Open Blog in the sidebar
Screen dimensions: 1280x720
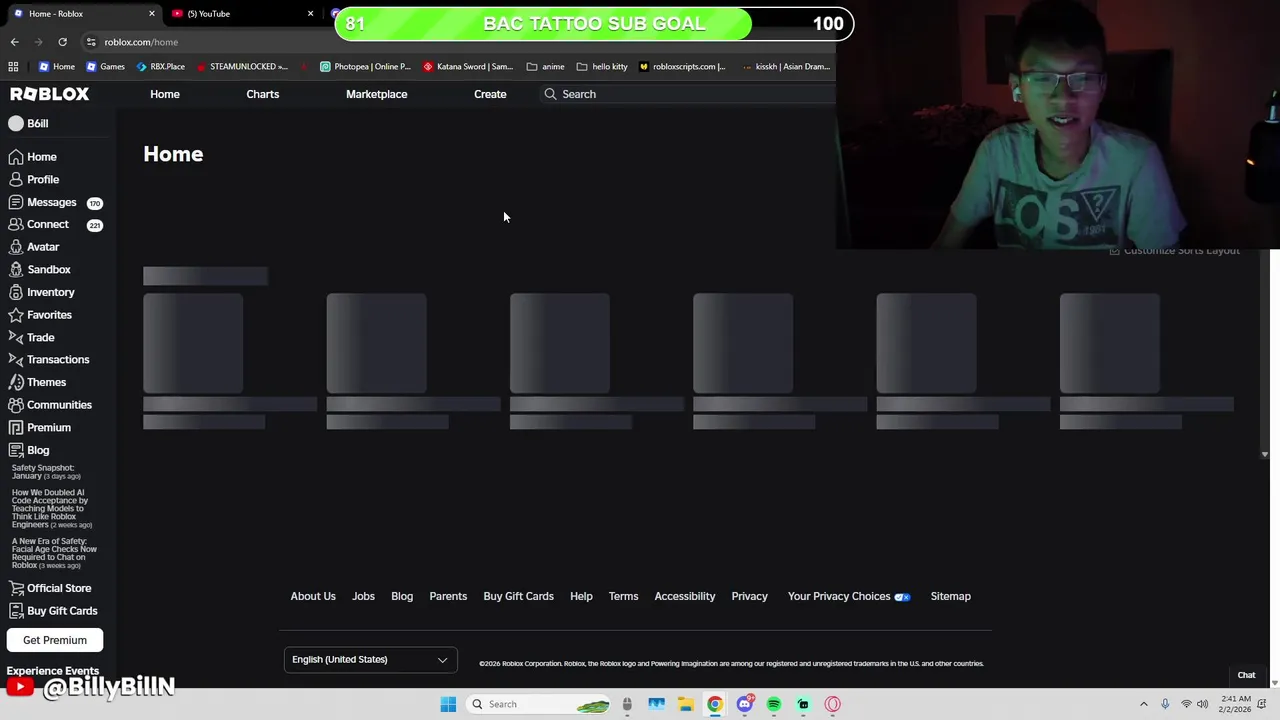29,450
